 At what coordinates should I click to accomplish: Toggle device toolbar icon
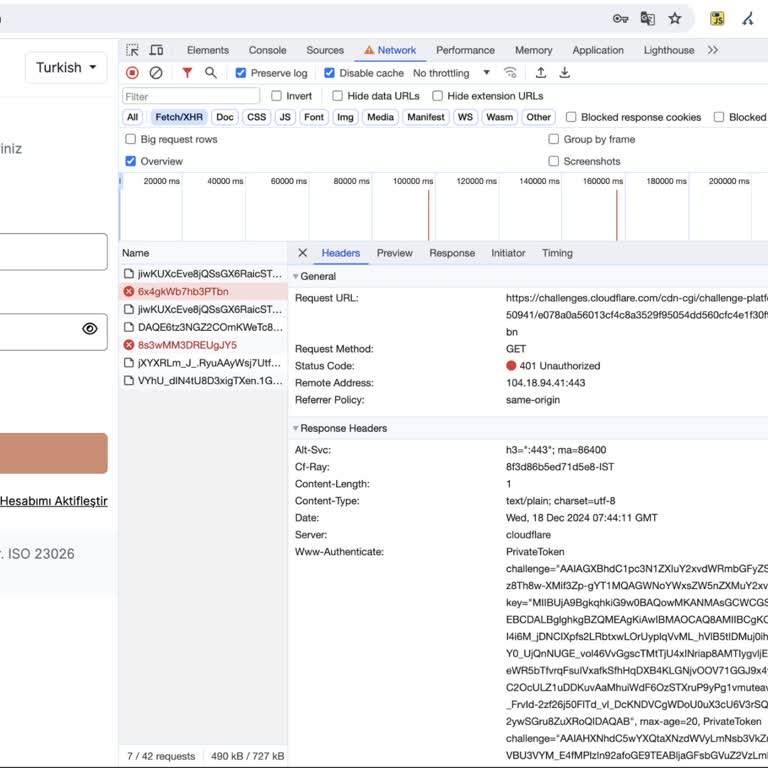click(156, 50)
